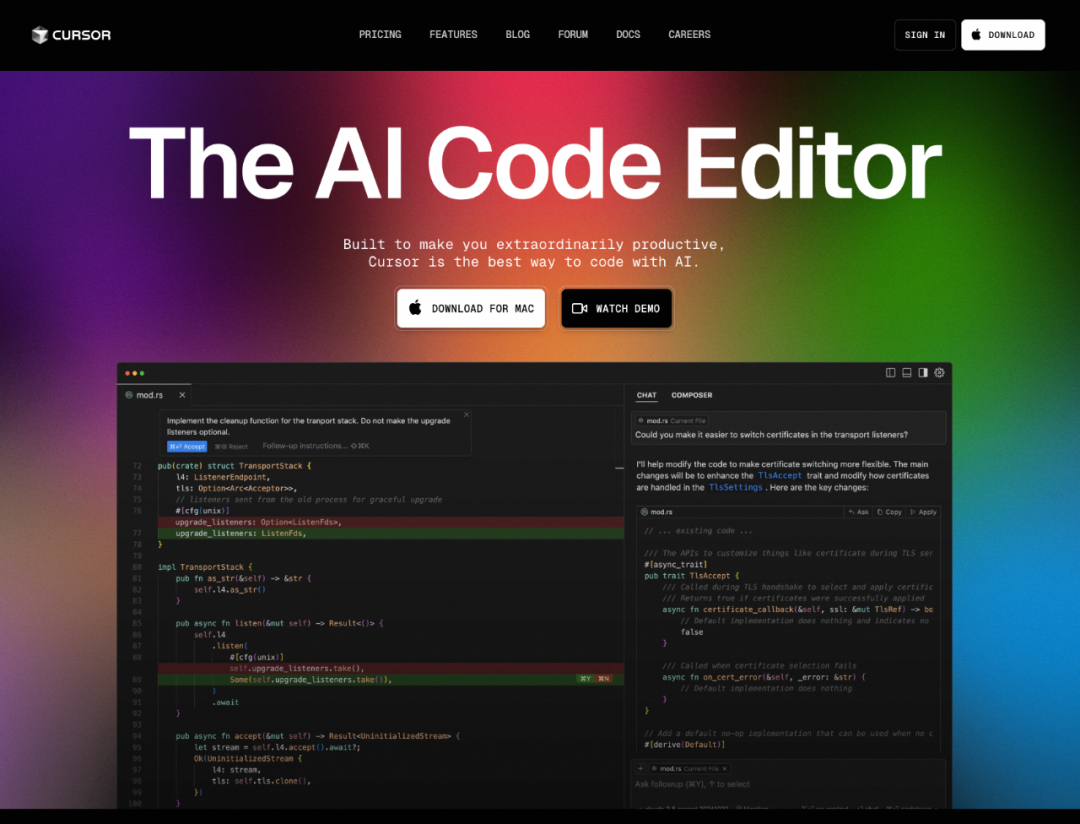Image resolution: width=1080 pixels, height=824 pixels.
Task: Click the green 'upgrade_listeners: ListenFds,' line
Action: point(391,533)
